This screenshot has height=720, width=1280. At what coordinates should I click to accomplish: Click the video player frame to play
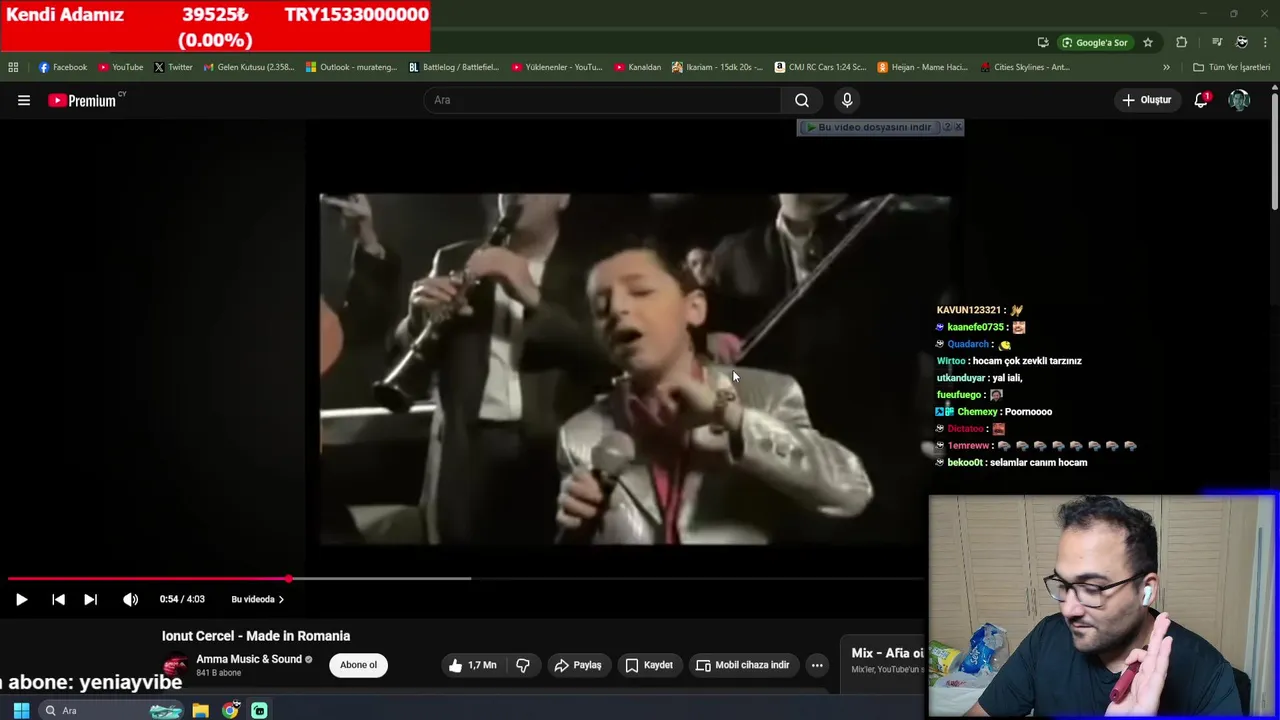click(634, 369)
